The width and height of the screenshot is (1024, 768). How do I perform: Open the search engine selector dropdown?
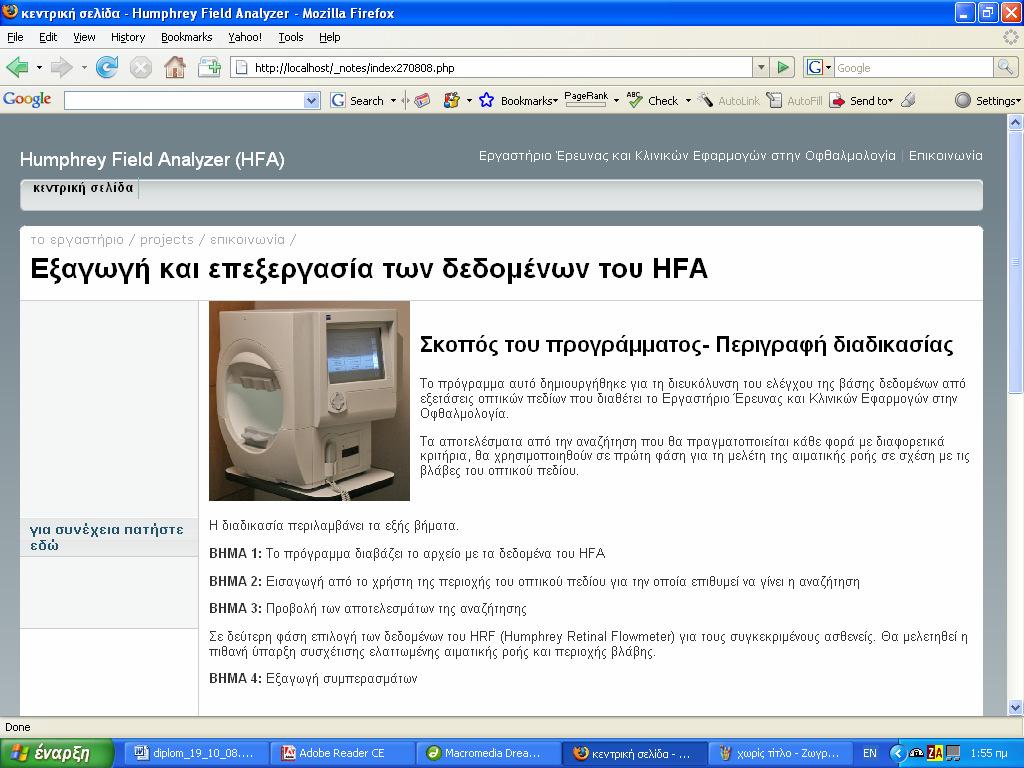pyautogui.click(x=829, y=67)
